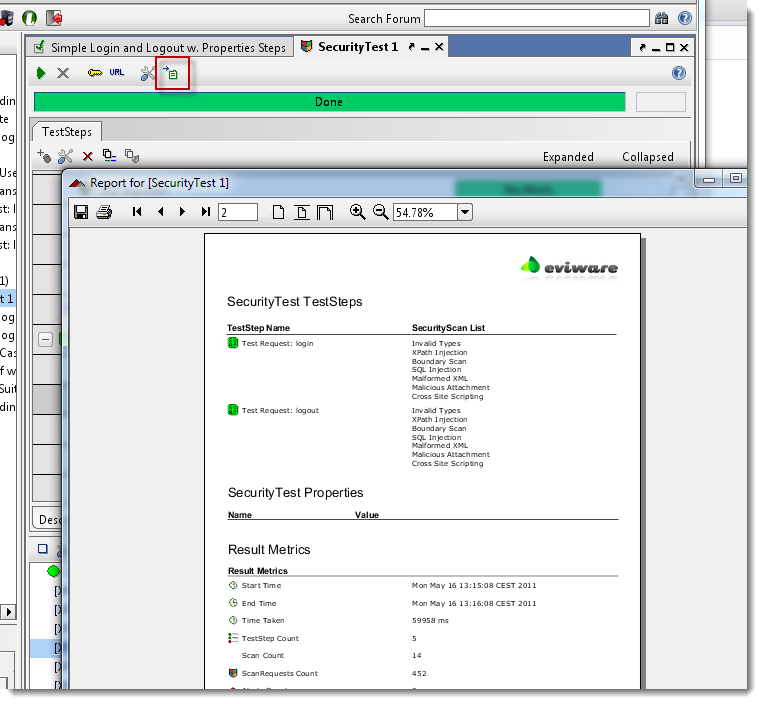Screen dimensions: 762x704
Task: Save report with floppy disk icon
Action: (81, 212)
